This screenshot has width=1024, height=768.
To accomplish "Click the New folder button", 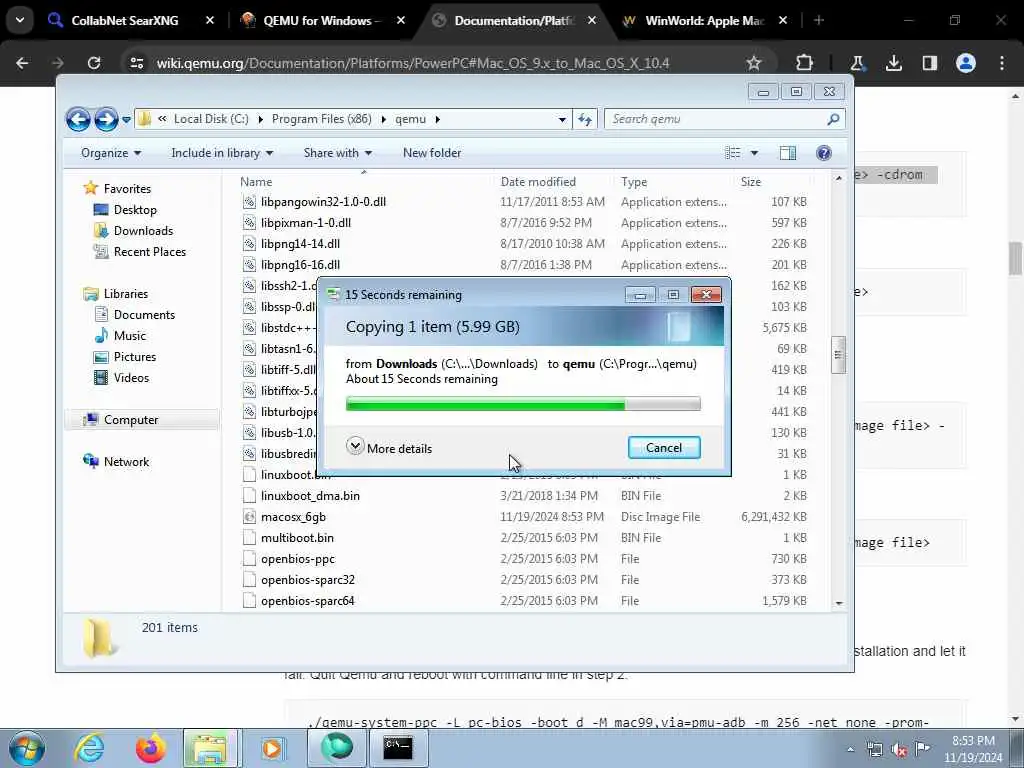I will [432, 153].
